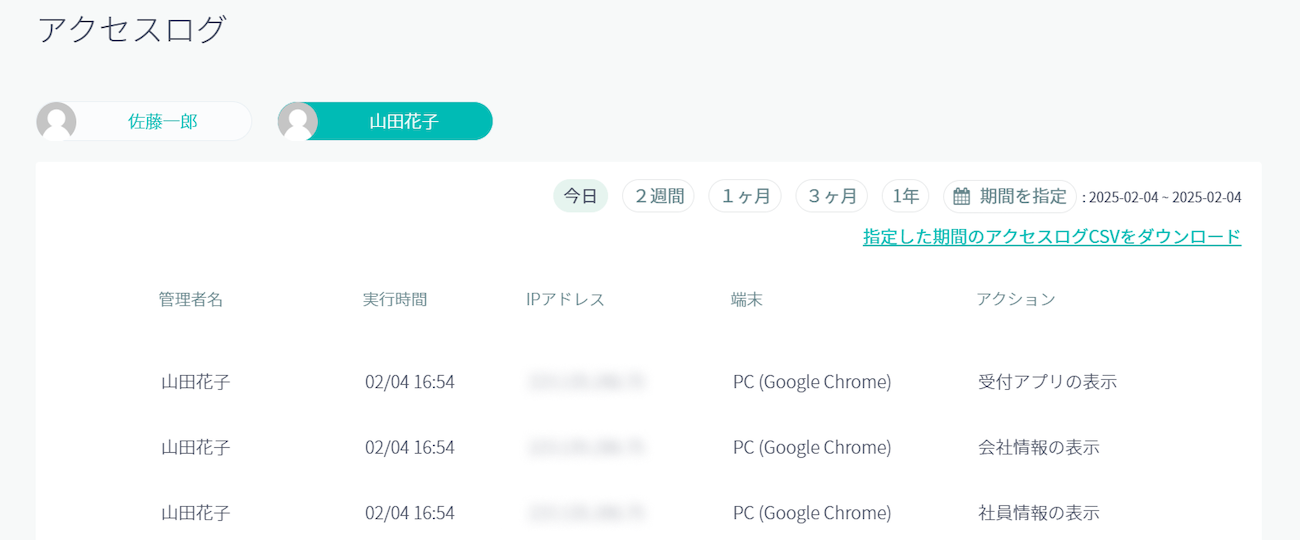Open the 期間を指定 date picker
The width and height of the screenshot is (1300, 540).
1010,196
